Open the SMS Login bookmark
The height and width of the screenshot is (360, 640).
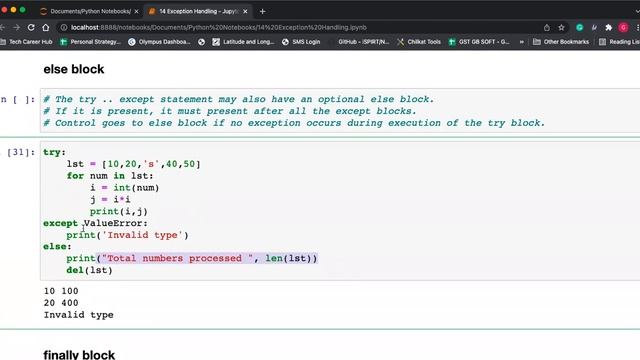[x=301, y=42]
